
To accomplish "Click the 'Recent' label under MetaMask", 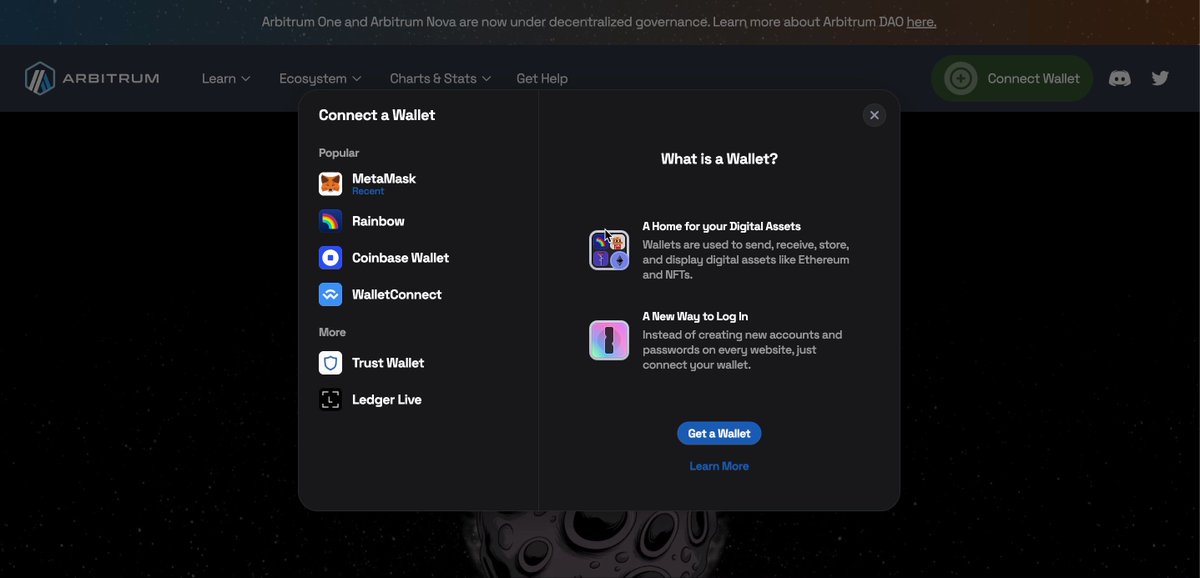I will coord(368,191).
